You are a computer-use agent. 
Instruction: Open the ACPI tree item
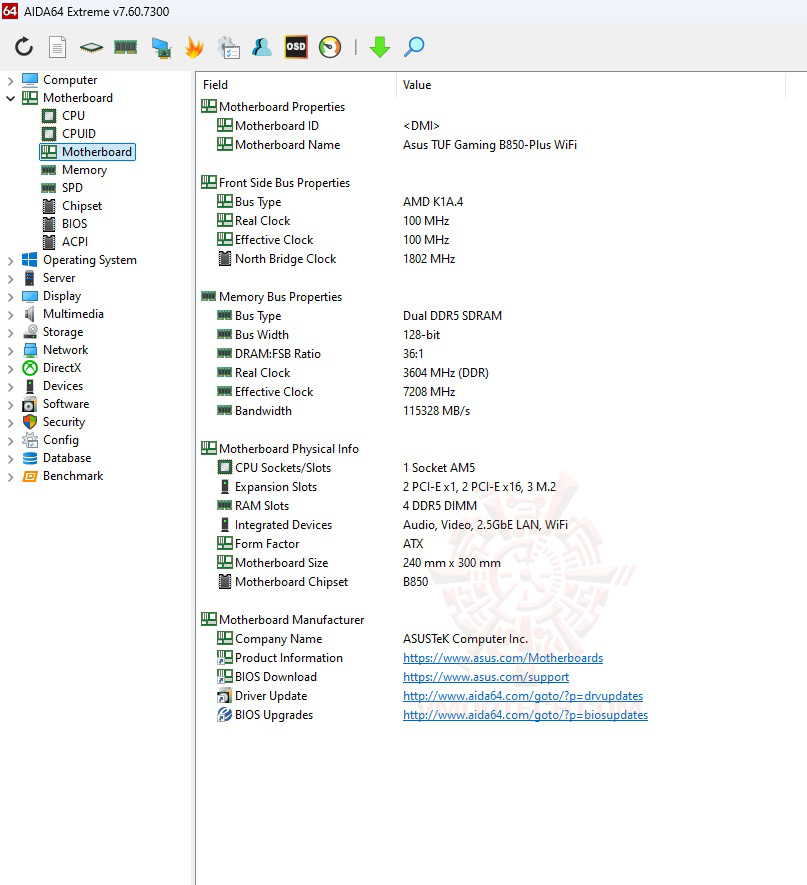(x=75, y=242)
